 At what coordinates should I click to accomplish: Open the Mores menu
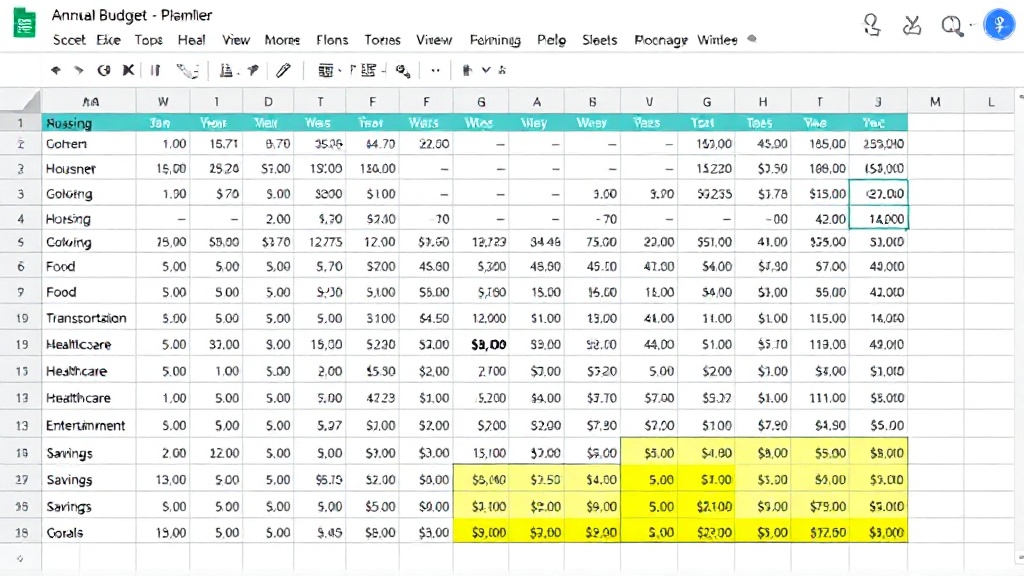(x=282, y=40)
